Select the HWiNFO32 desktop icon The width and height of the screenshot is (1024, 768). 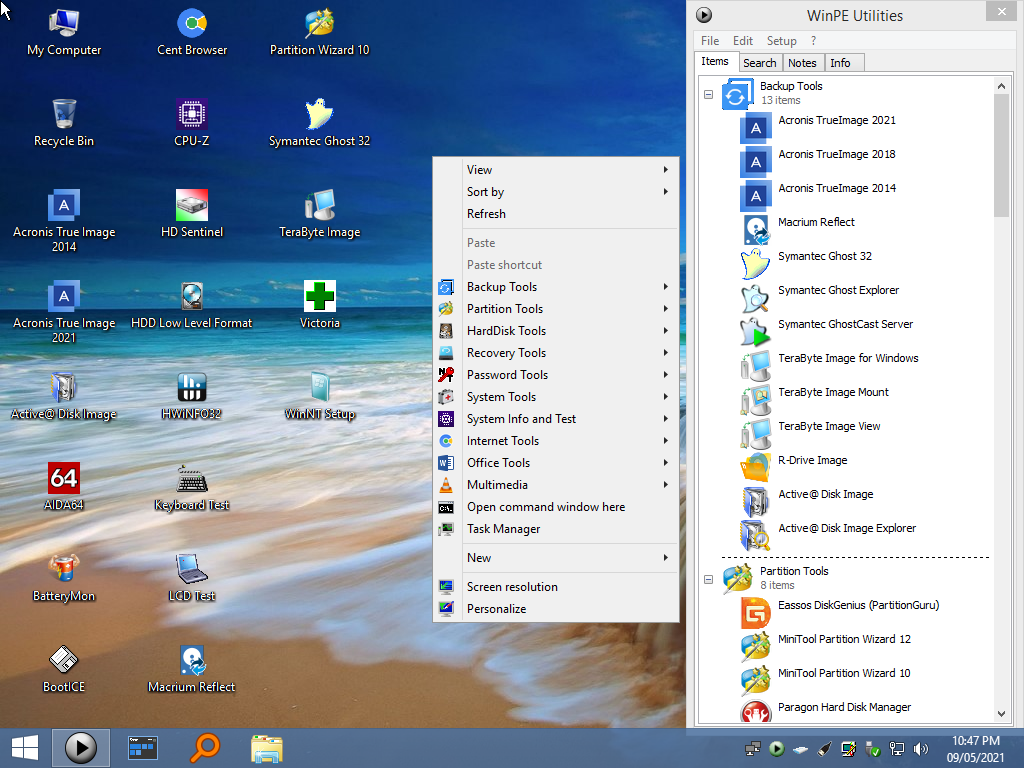click(192, 396)
